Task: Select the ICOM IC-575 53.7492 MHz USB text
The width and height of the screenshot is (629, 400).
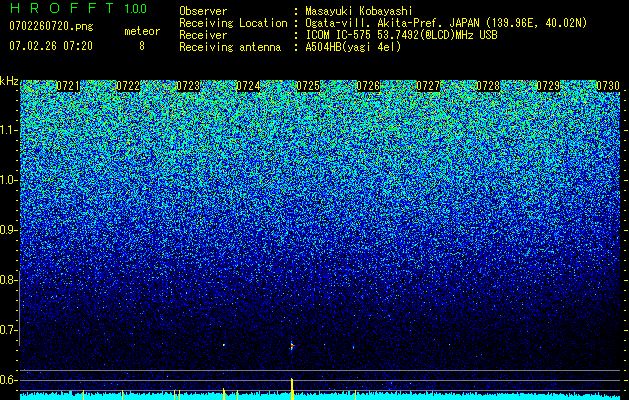Action: click(402, 35)
